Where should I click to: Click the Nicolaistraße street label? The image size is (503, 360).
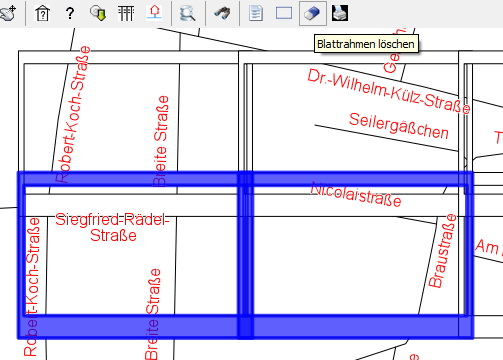click(x=356, y=194)
